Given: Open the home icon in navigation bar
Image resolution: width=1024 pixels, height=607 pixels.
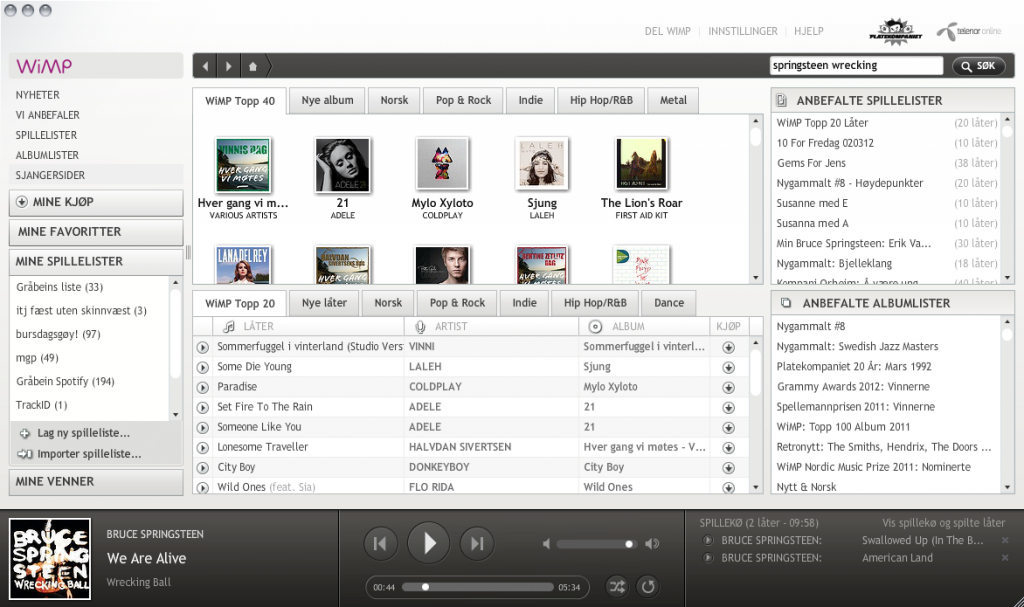Looking at the screenshot, I should pos(253,66).
